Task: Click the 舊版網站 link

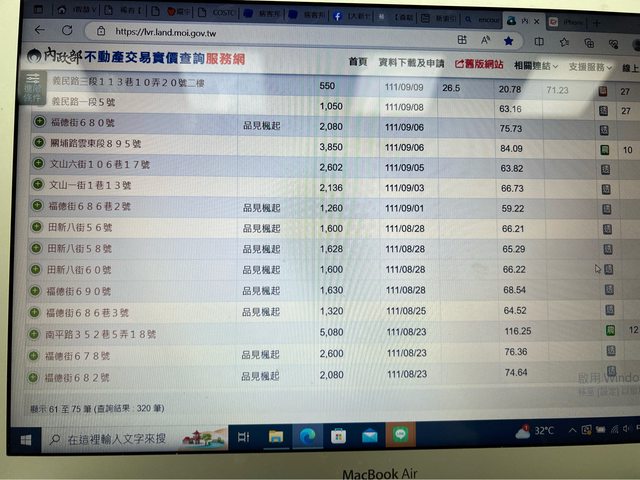Action: pos(480,63)
